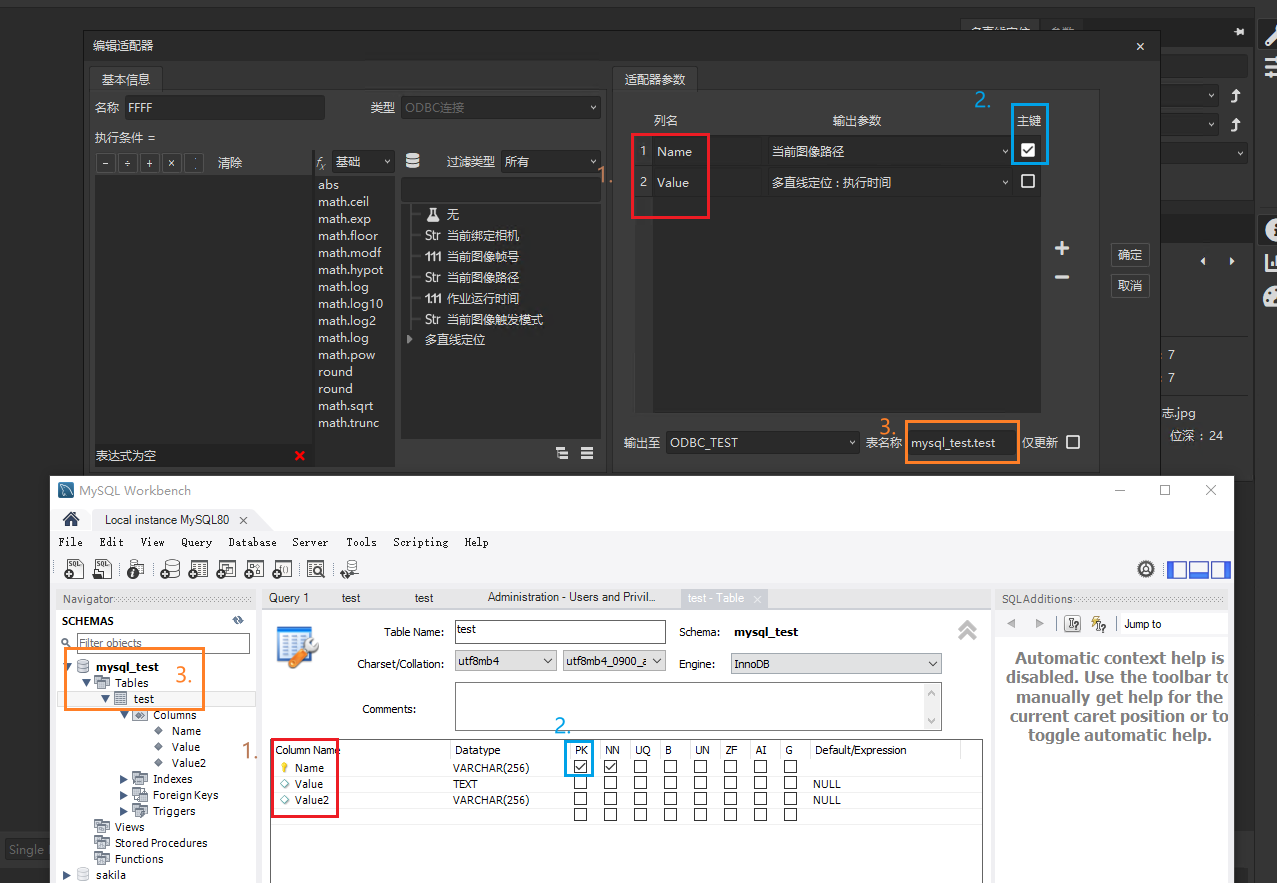
Task: Insert the divide operator
Action: (128, 163)
